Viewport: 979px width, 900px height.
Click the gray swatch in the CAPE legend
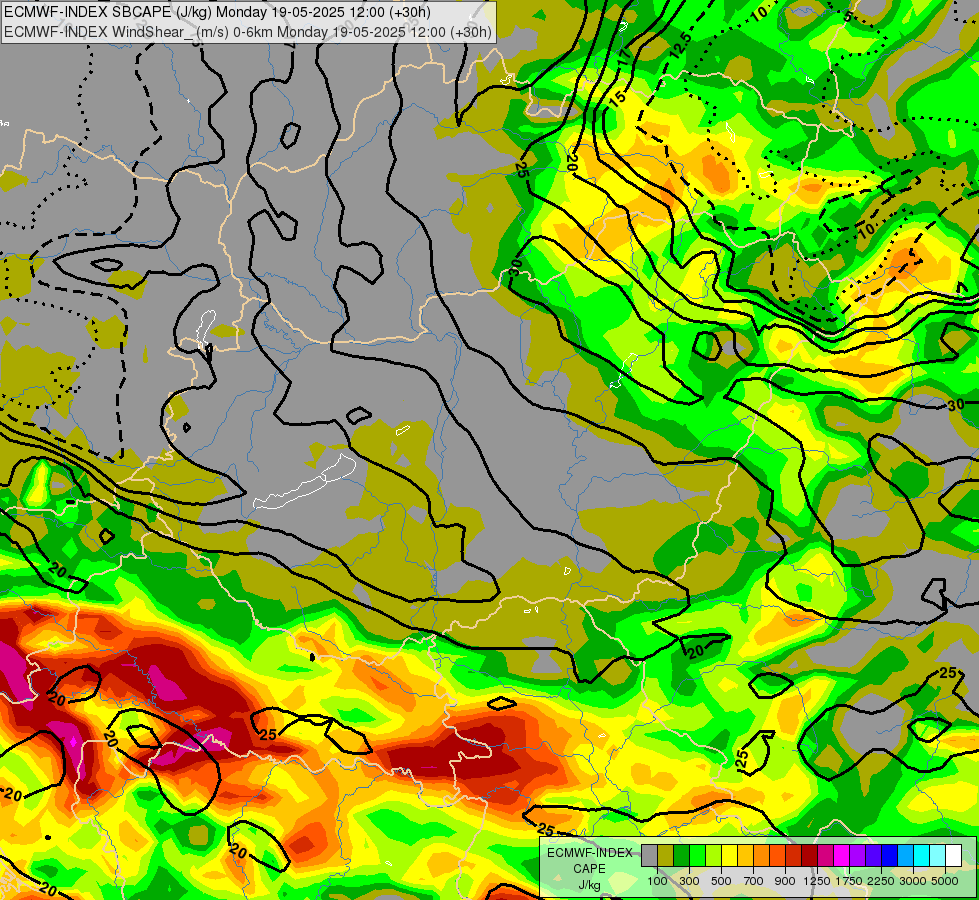click(649, 855)
